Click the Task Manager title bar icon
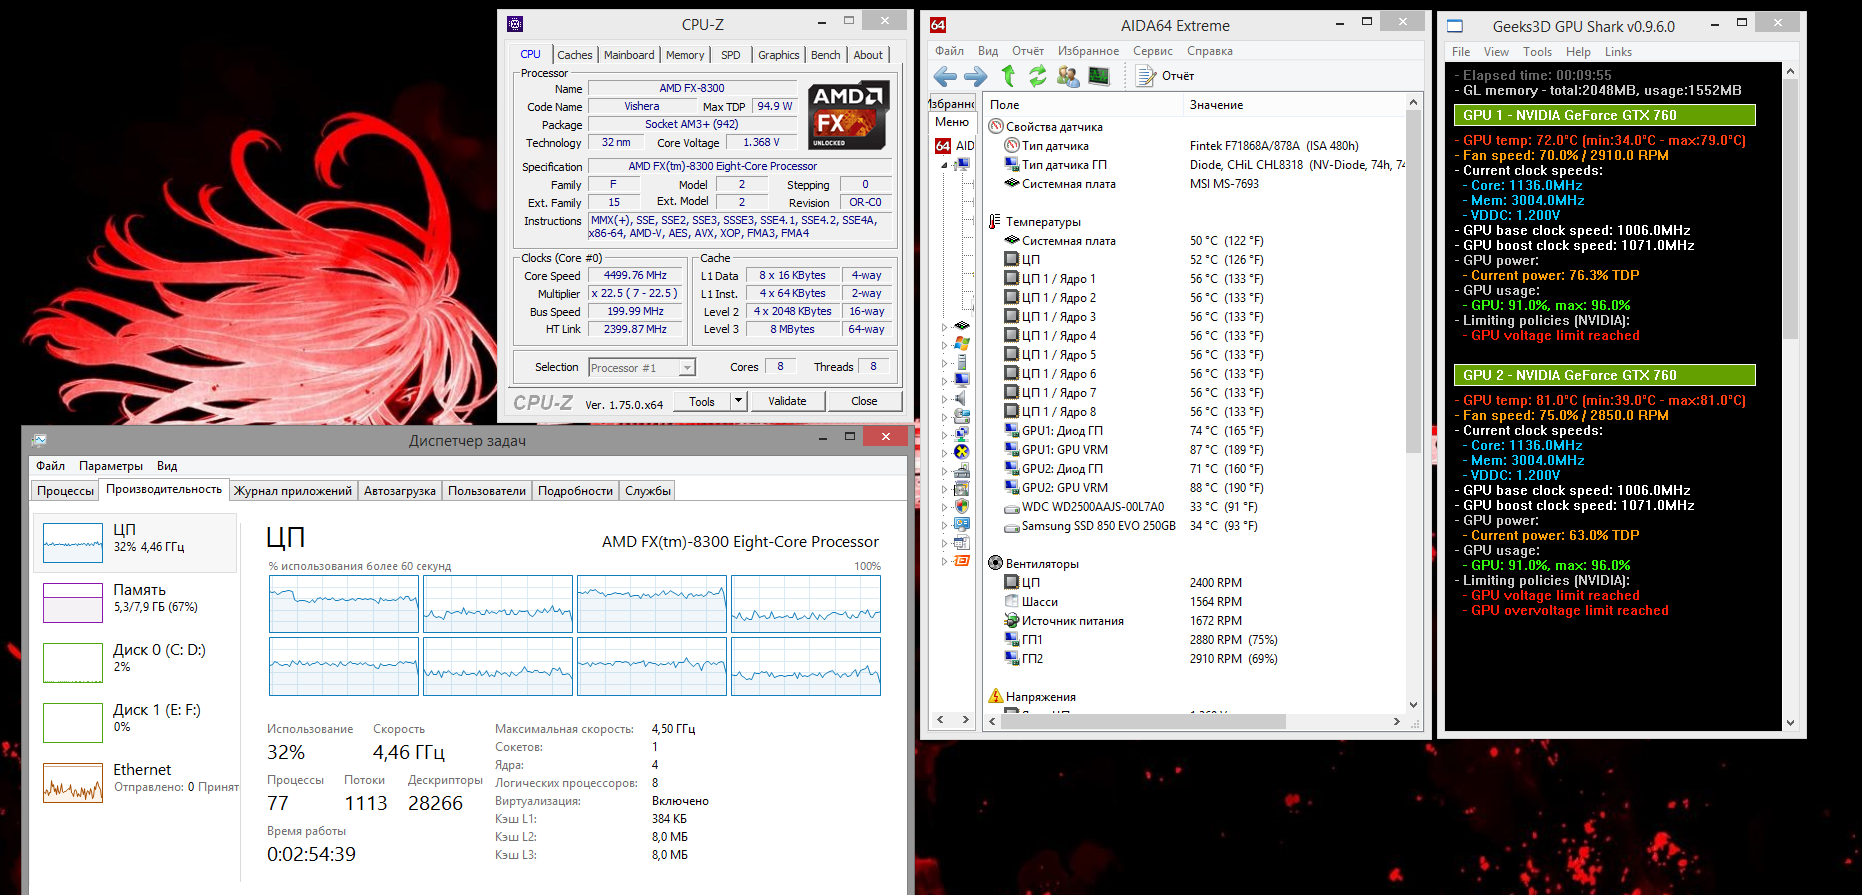1862x895 pixels. tap(39, 440)
